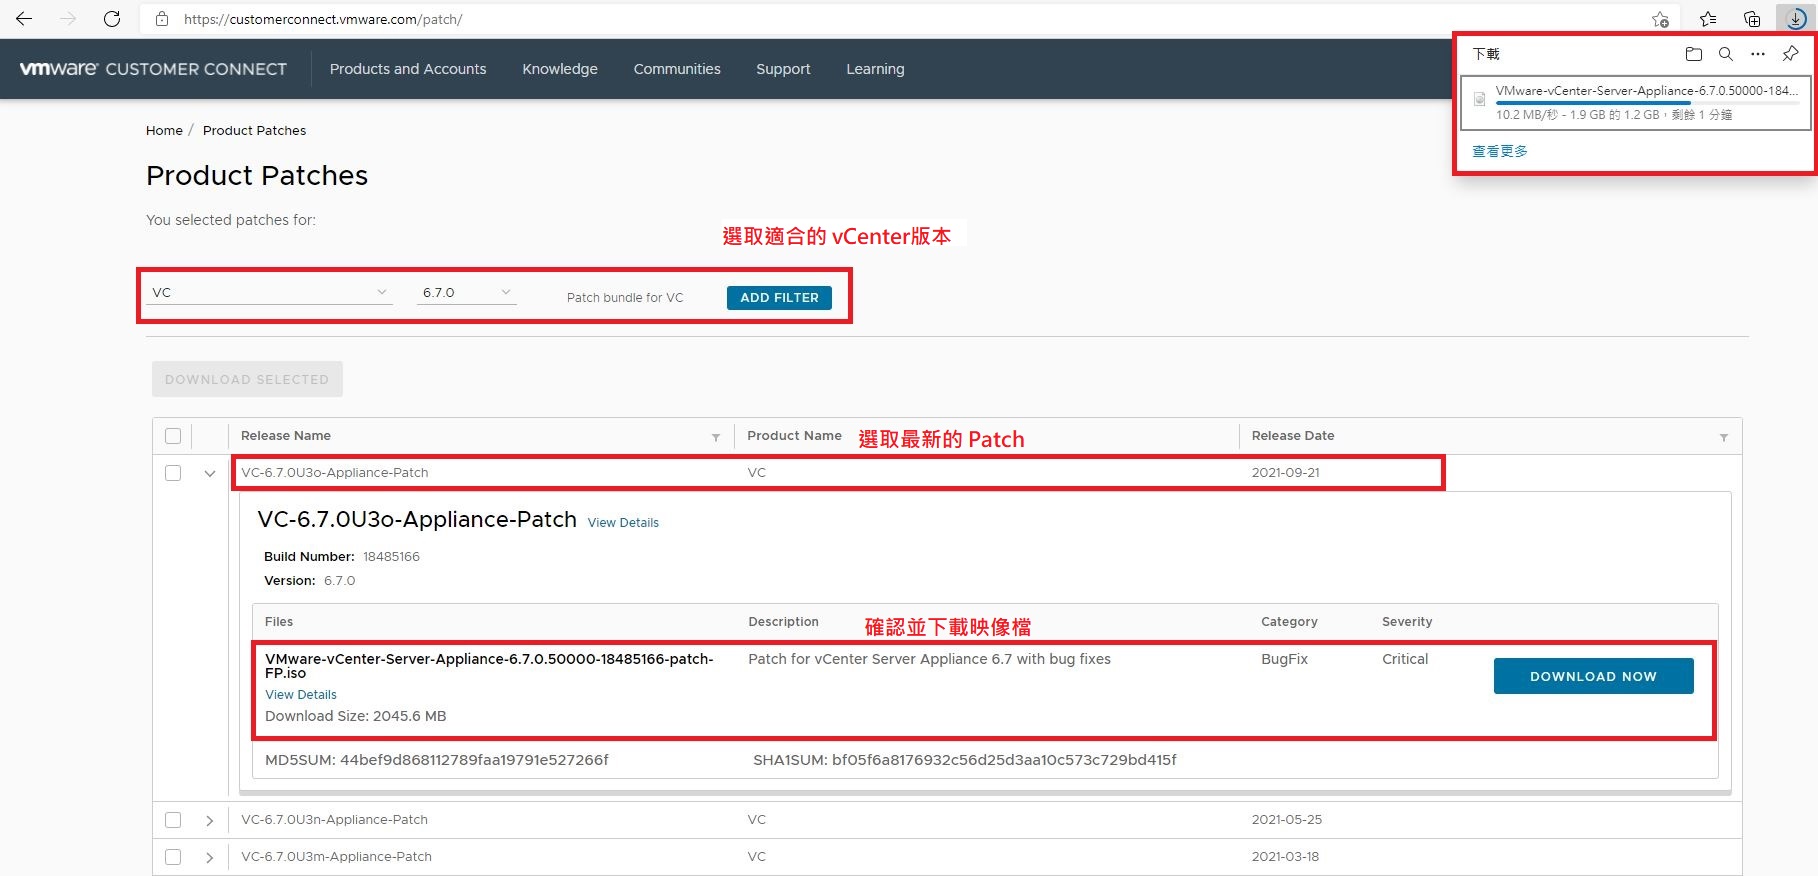The image size is (1818, 876).
Task: Open the Support menu
Action: coord(783,69)
